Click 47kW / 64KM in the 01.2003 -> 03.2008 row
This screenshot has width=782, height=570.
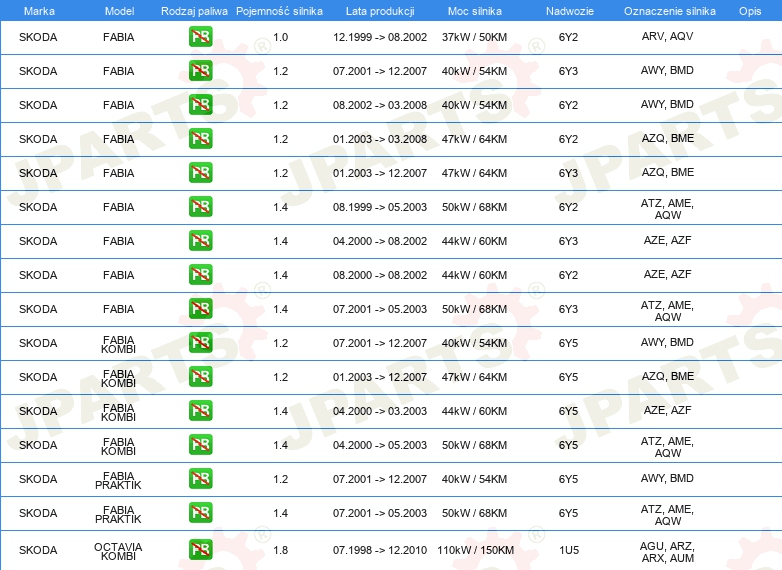tap(474, 139)
